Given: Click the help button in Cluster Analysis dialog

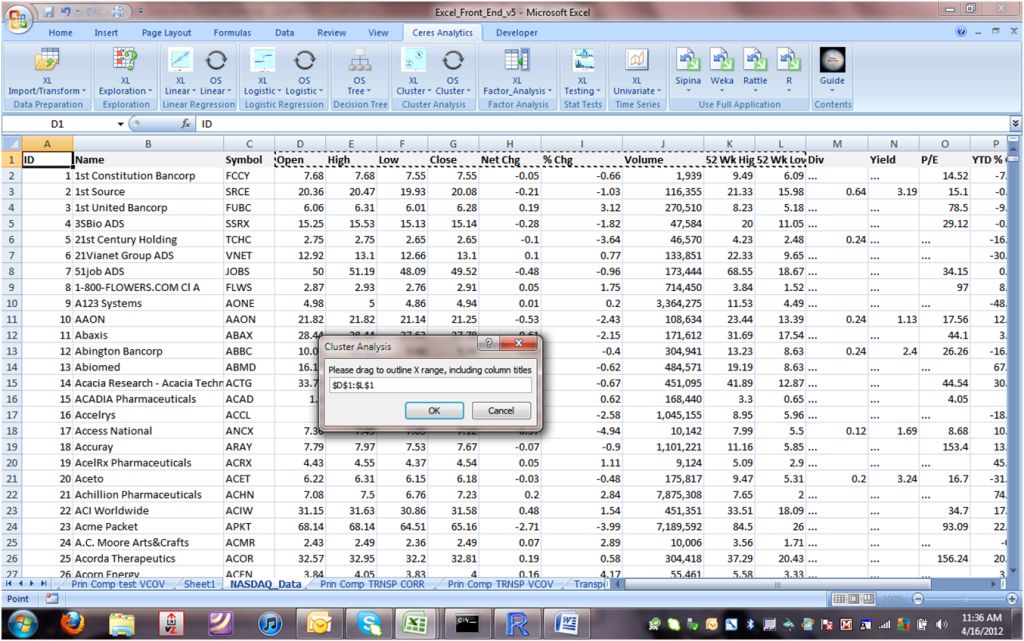Looking at the screenshot, I should (488, 343).
